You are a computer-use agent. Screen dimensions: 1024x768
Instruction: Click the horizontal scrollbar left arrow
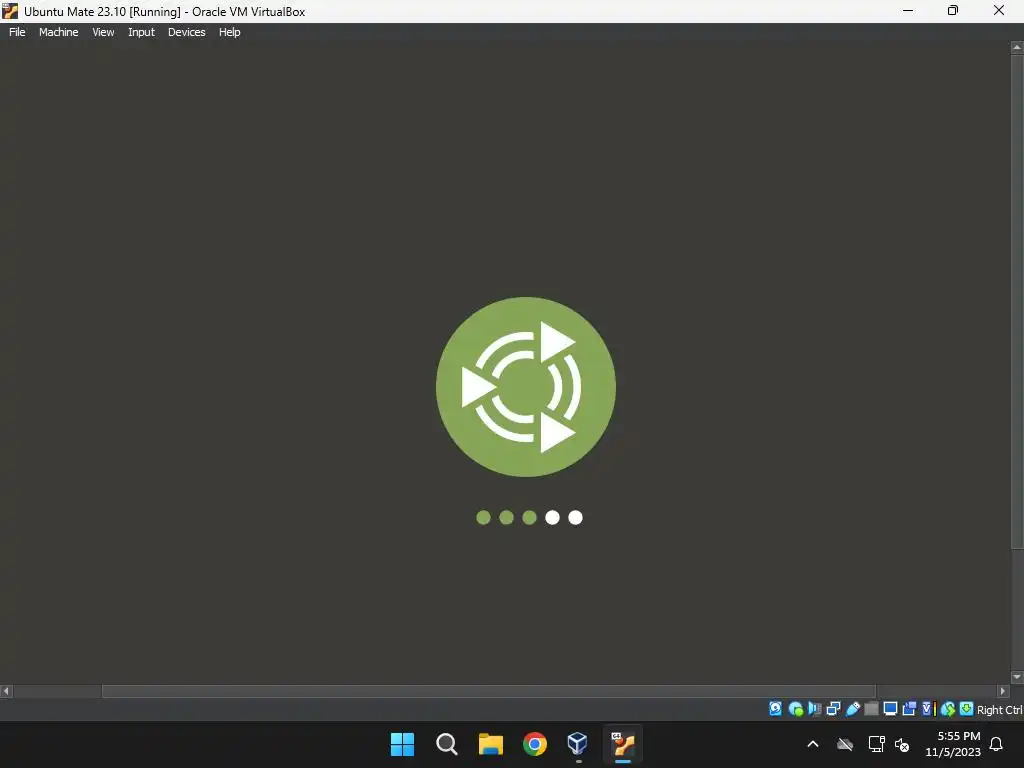click(6, 691)
